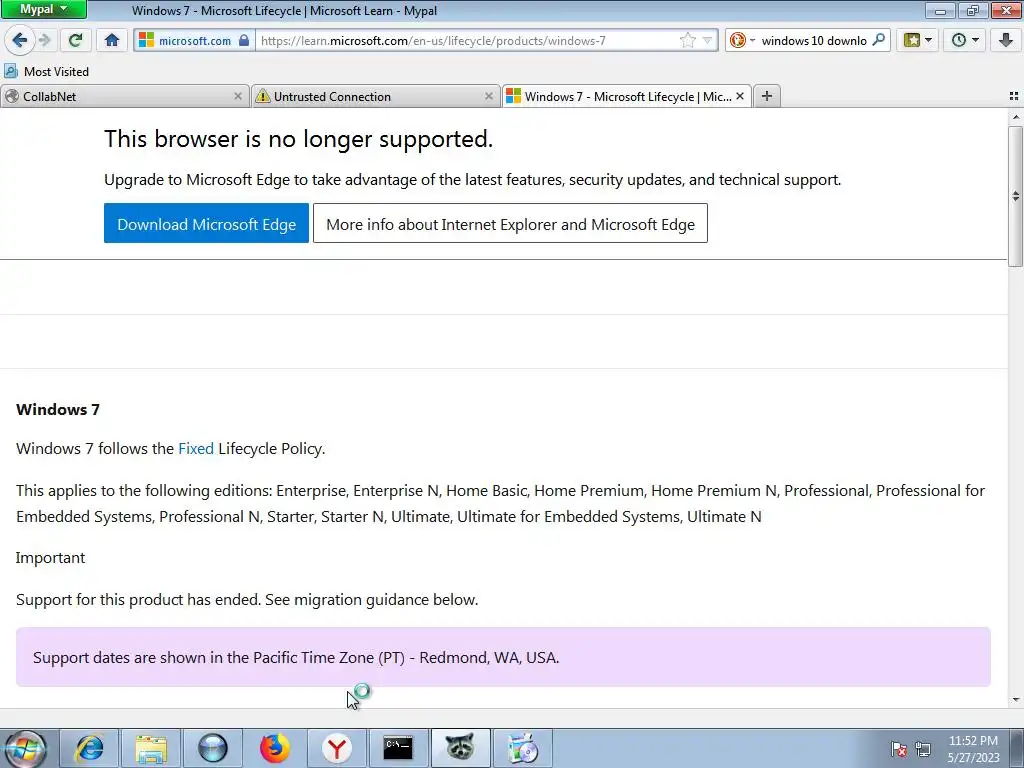The height and width of the screenshot is (768, 1024).
Task: Click the search magnifier icon
Action: 878,40
